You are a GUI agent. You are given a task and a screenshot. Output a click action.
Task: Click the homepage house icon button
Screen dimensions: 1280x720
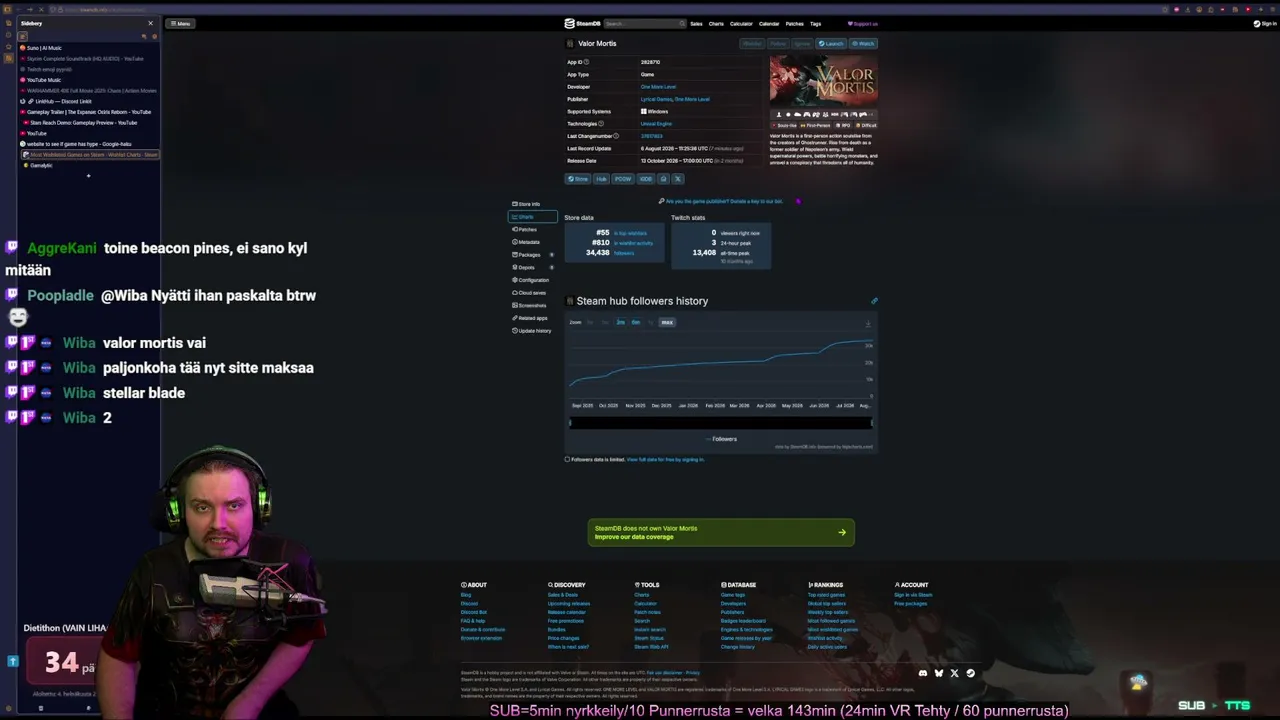point(663,179)
